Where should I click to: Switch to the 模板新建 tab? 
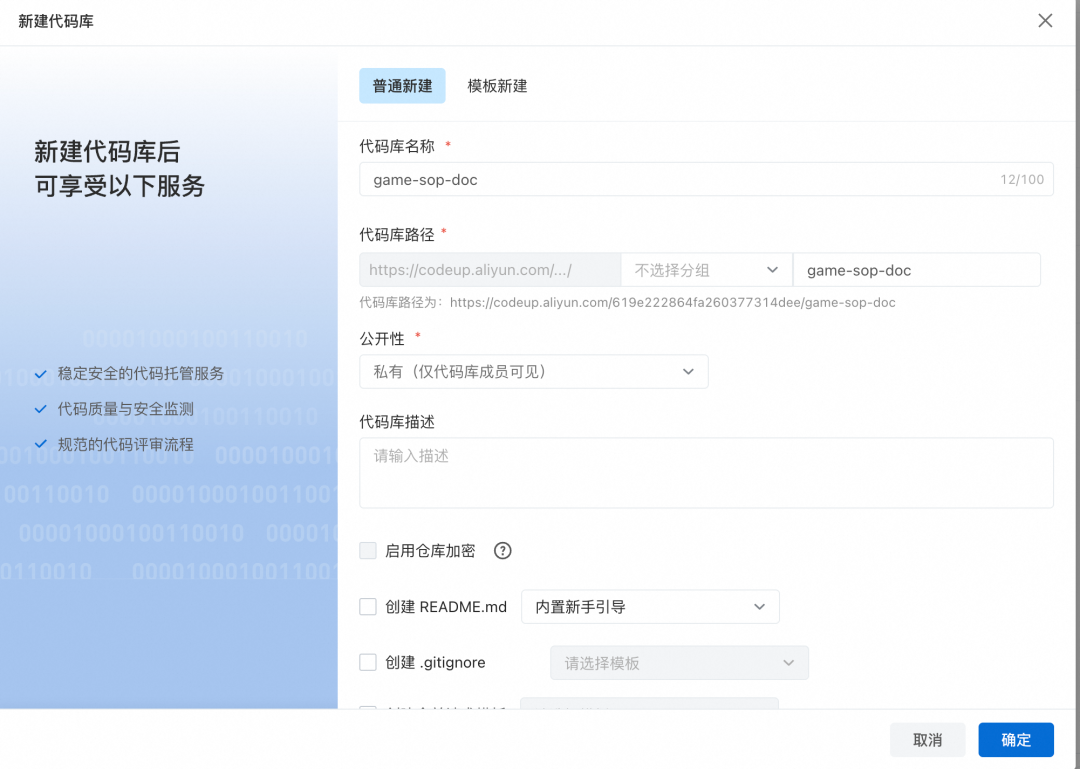[x=497, y=86]
